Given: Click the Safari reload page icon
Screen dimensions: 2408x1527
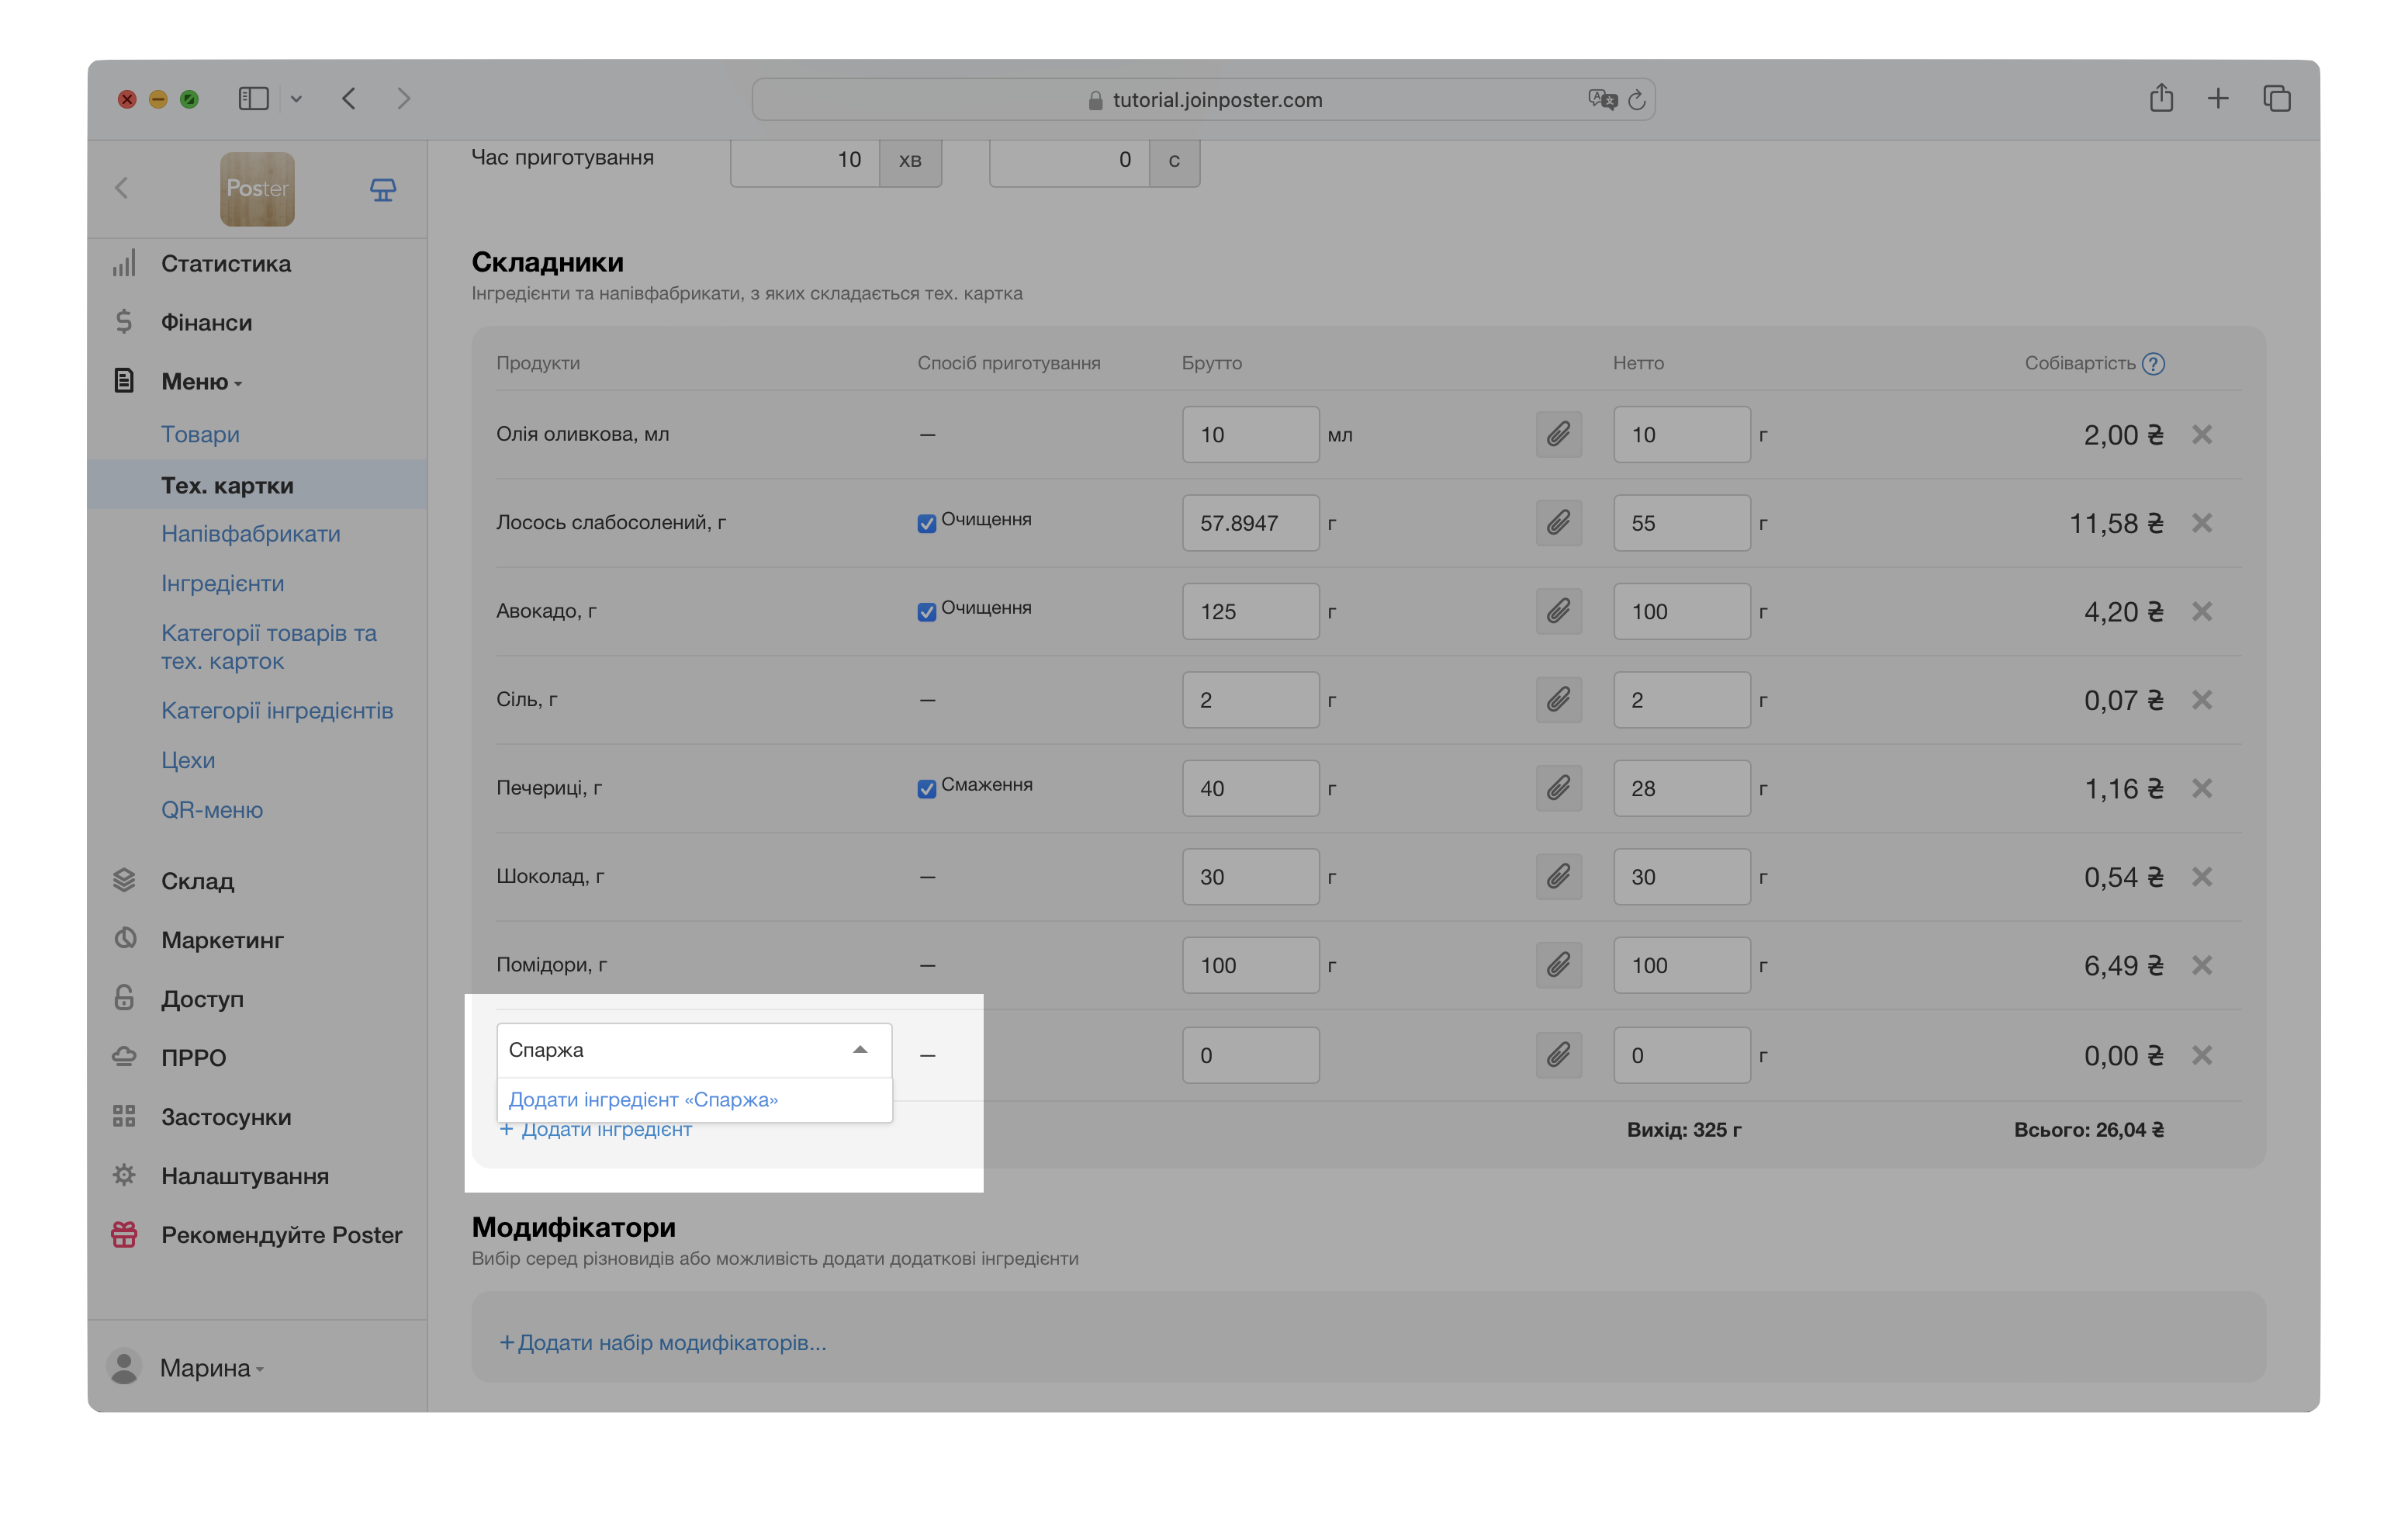Looking at the screenshot, I should click(x=1636, y=100).
